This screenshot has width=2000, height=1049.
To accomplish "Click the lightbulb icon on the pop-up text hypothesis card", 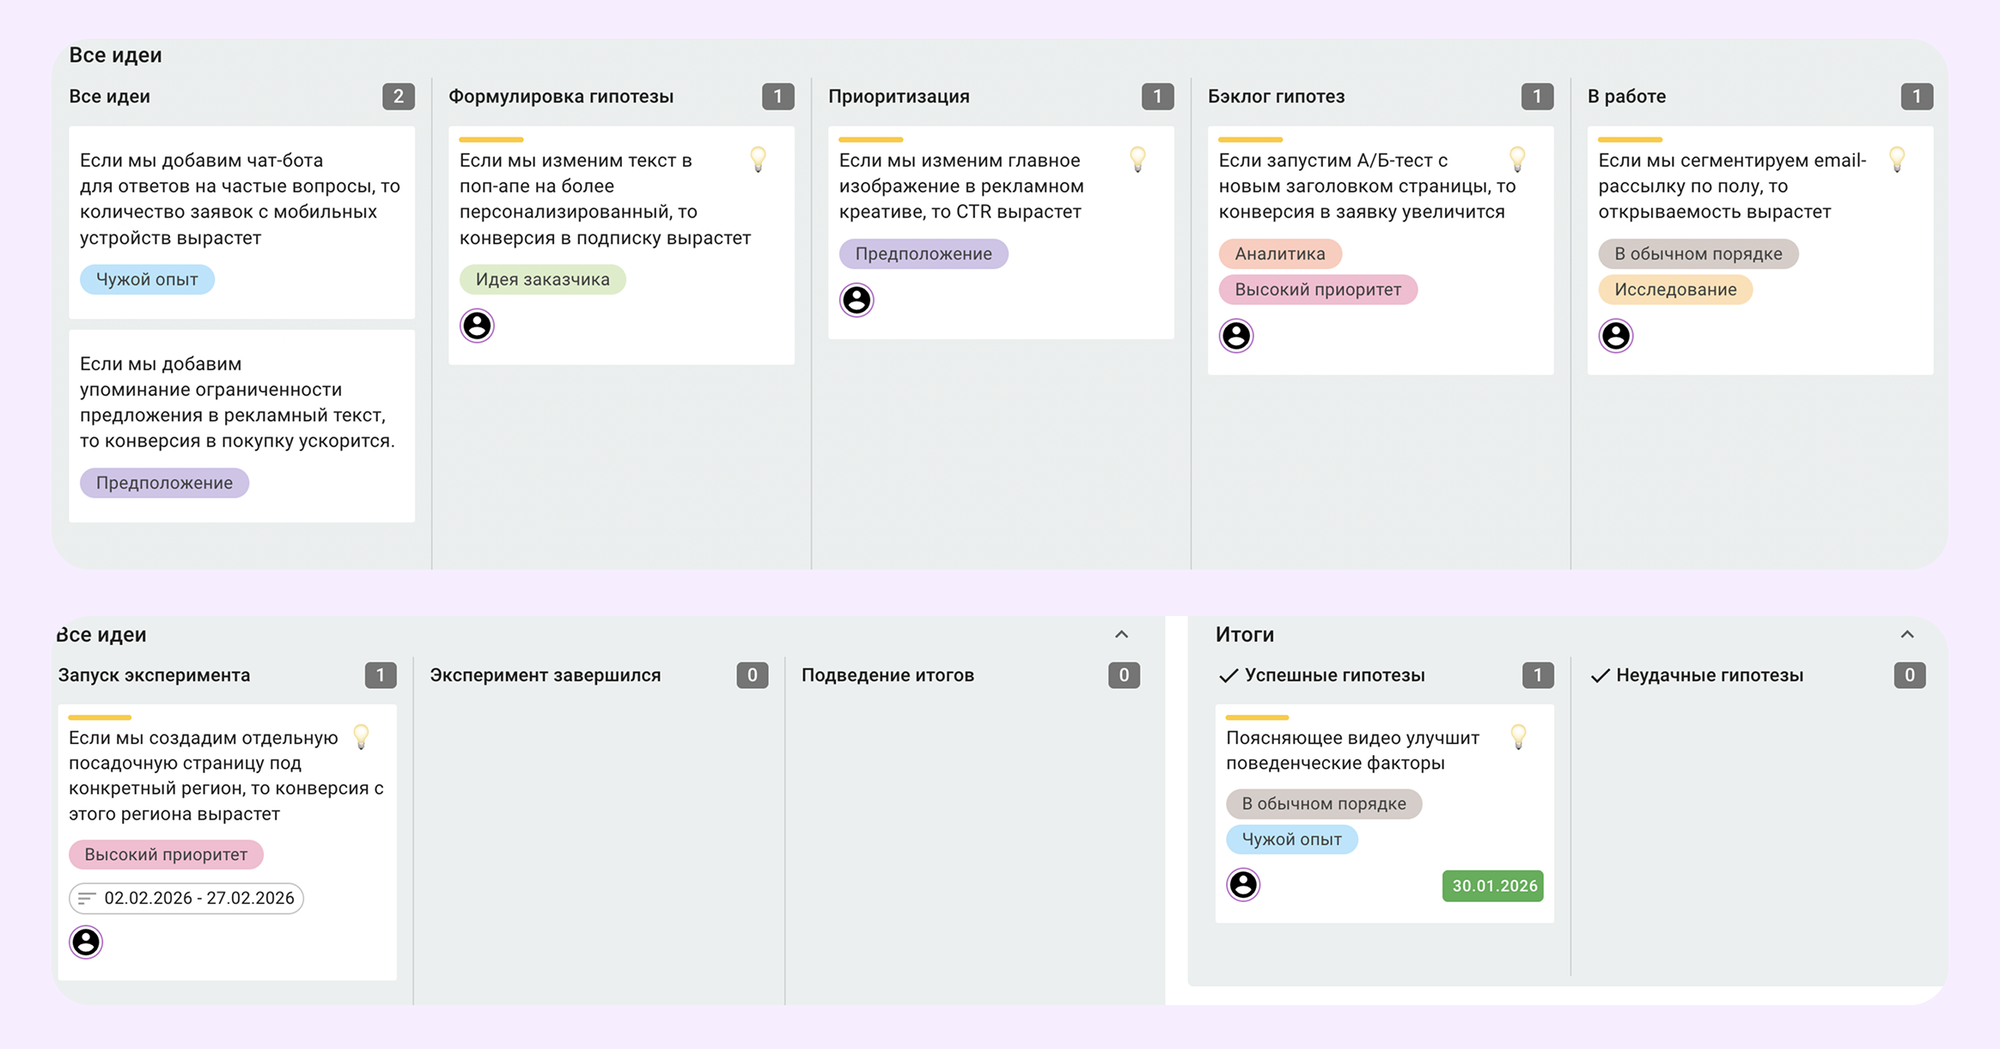I will click(760, 159).
